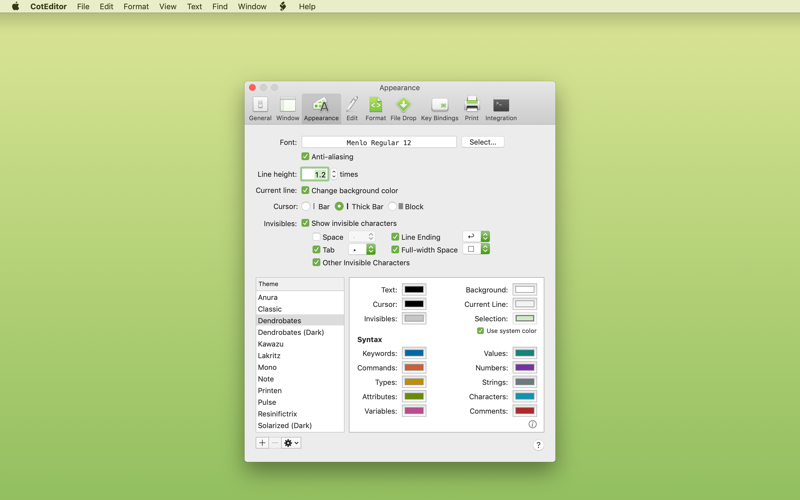Select the Bar cursor option
The height and width of the screenshot is (500, 800).
click(306, 207)
